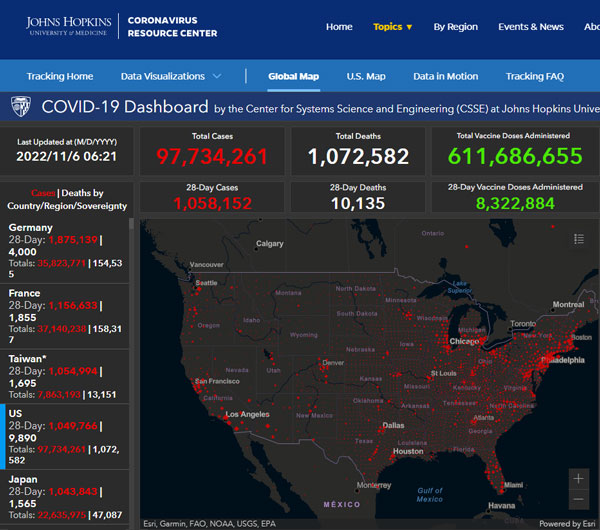This screenshot has height=530, width=600.
Task: Click the Johns Hopkins University logo
Action: (x=70, y=26)
